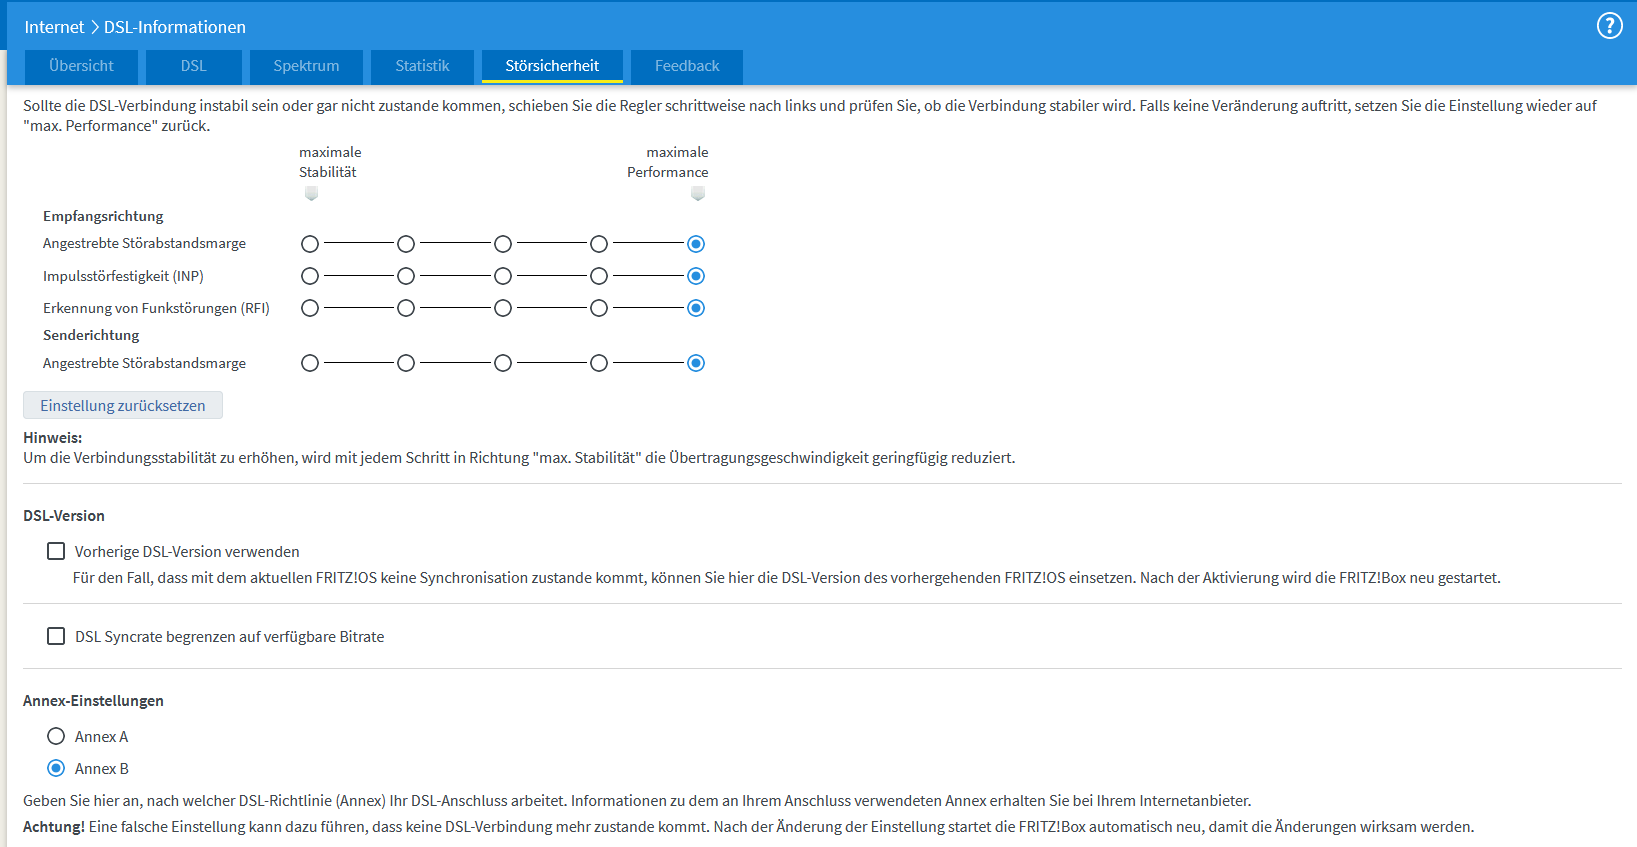The height and width of the screenshot is (847, 1637).
Task: Click the Annex B label
Action: pos(101,768)
